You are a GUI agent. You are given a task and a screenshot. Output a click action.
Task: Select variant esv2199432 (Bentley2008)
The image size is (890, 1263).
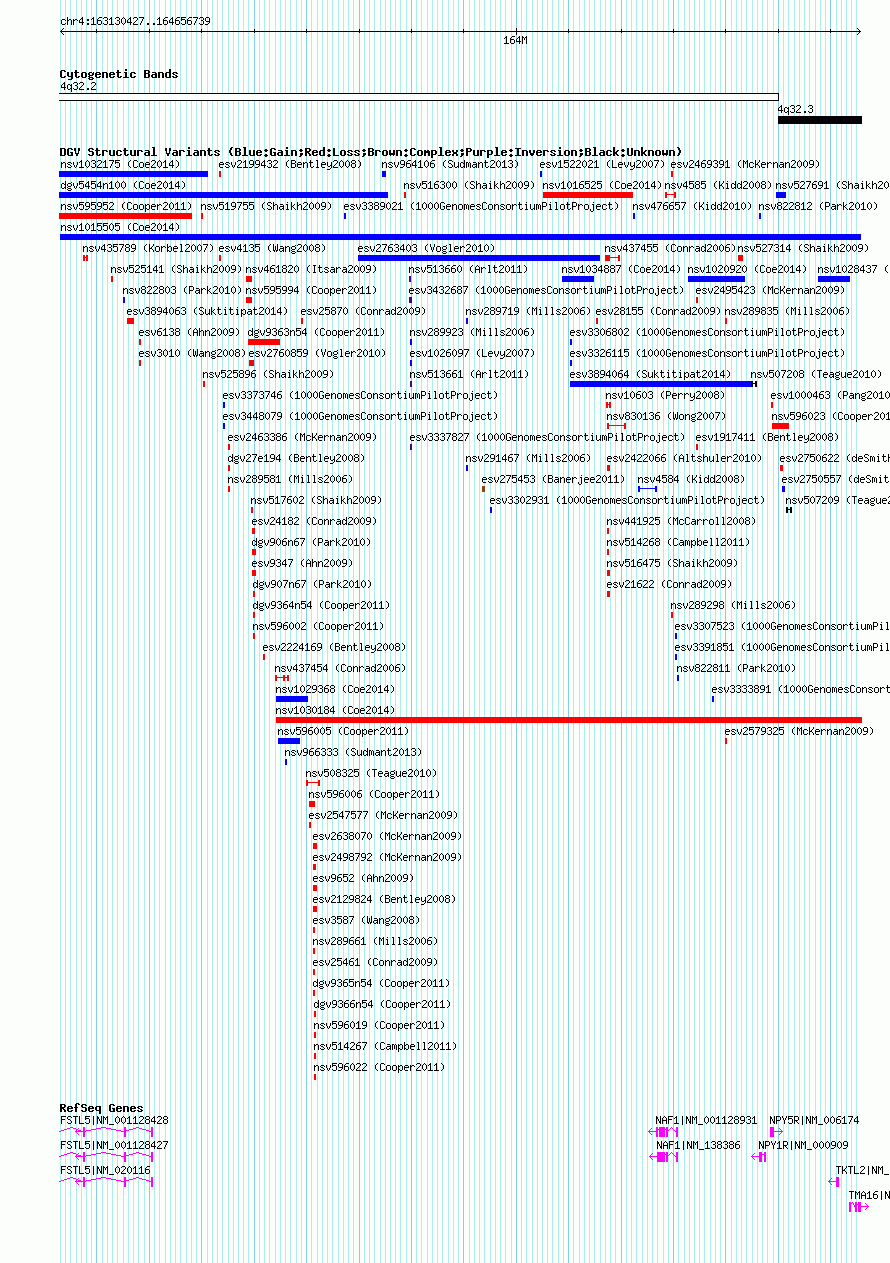pyautogui.click(x=290, y=164)
